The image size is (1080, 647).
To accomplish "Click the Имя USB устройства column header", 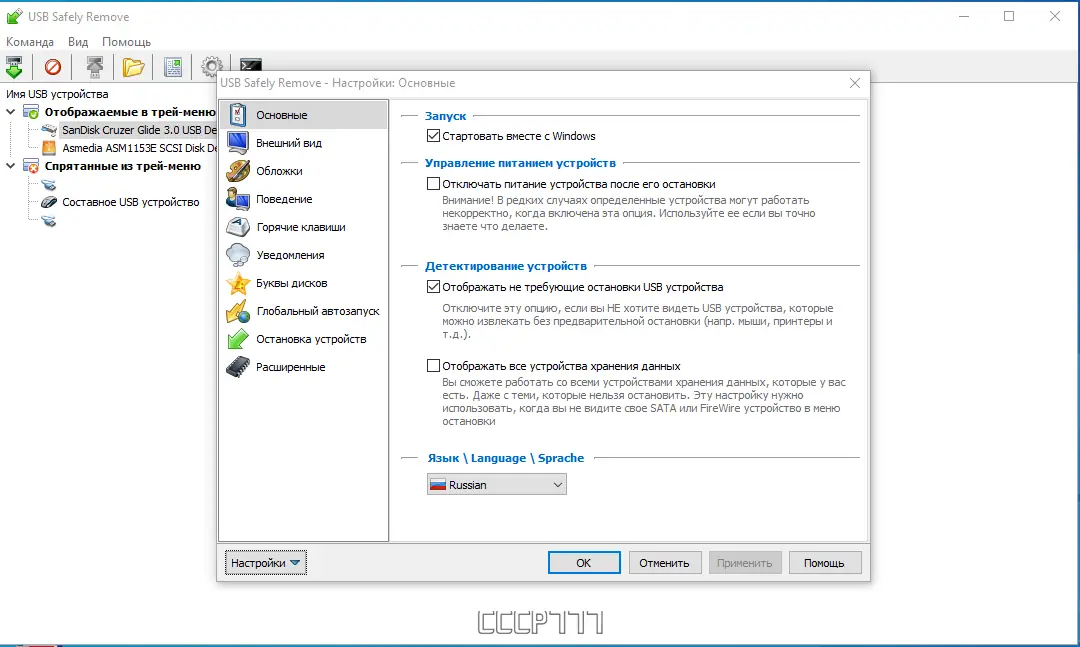I will pos(57,94).
